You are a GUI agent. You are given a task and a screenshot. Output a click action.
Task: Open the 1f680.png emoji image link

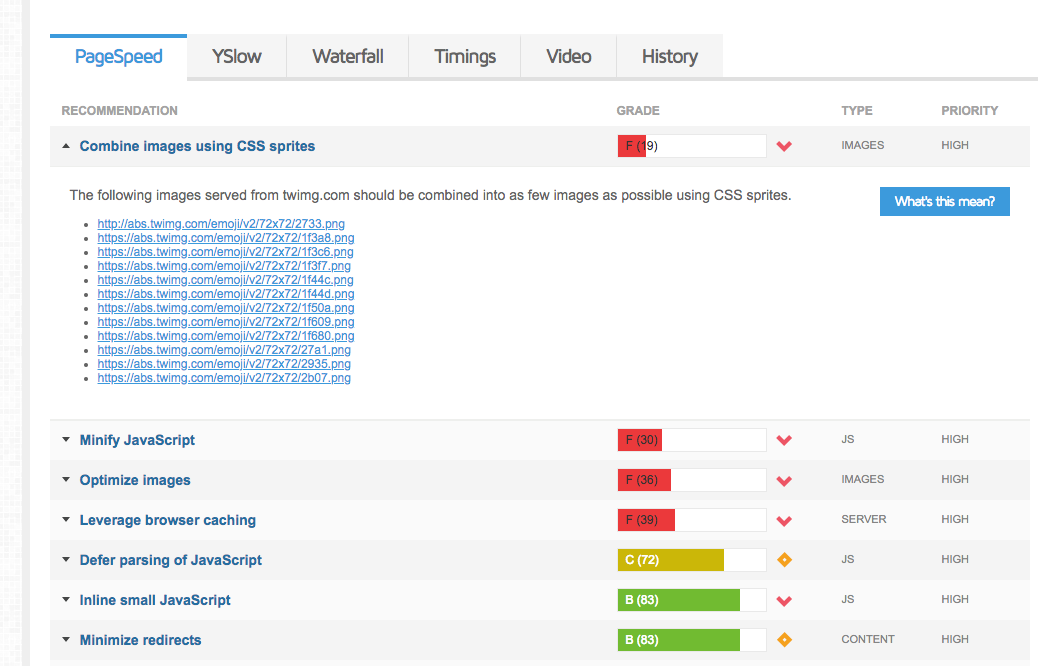pos(226,336)
